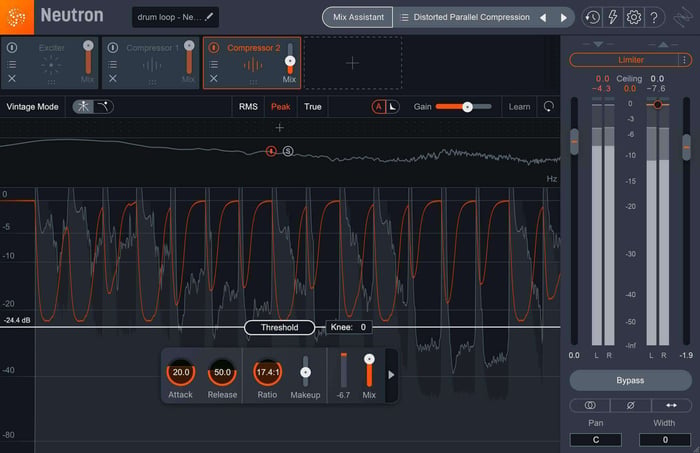The image size is (700, 453).
Task: Add a module in the empty slot
Action: [353, 63]
